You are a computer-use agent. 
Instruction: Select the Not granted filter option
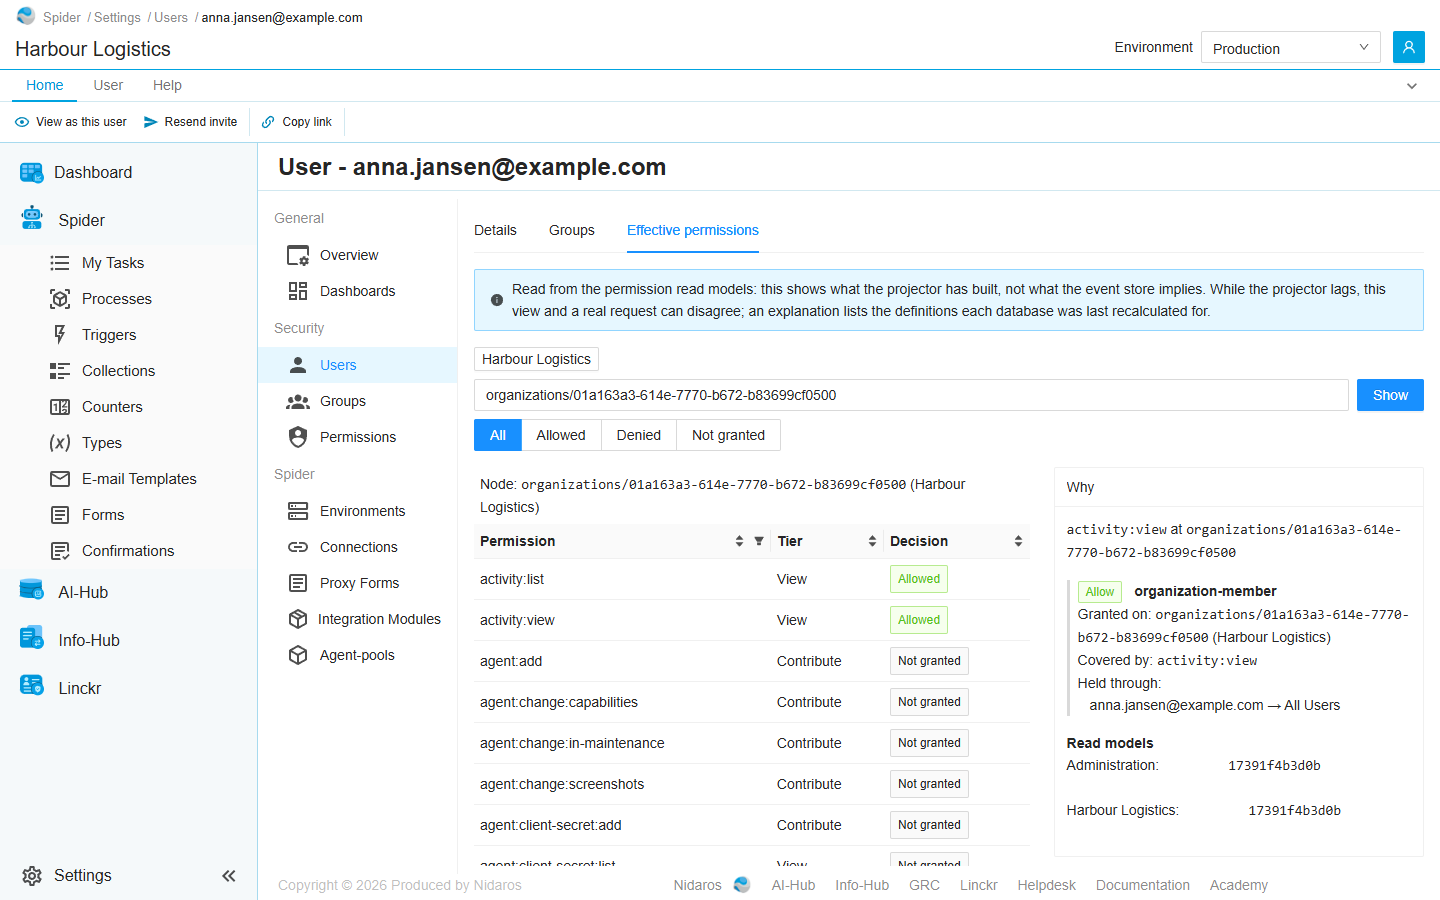tap(729, 435)
